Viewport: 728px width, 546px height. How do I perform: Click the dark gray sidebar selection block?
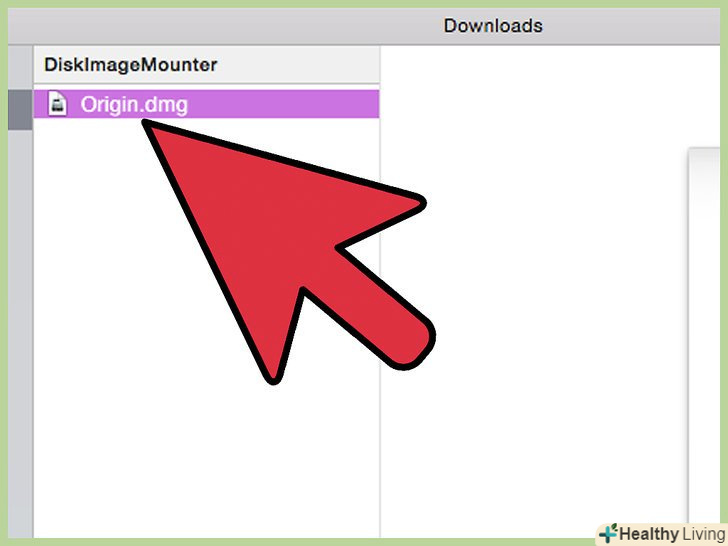20,110
